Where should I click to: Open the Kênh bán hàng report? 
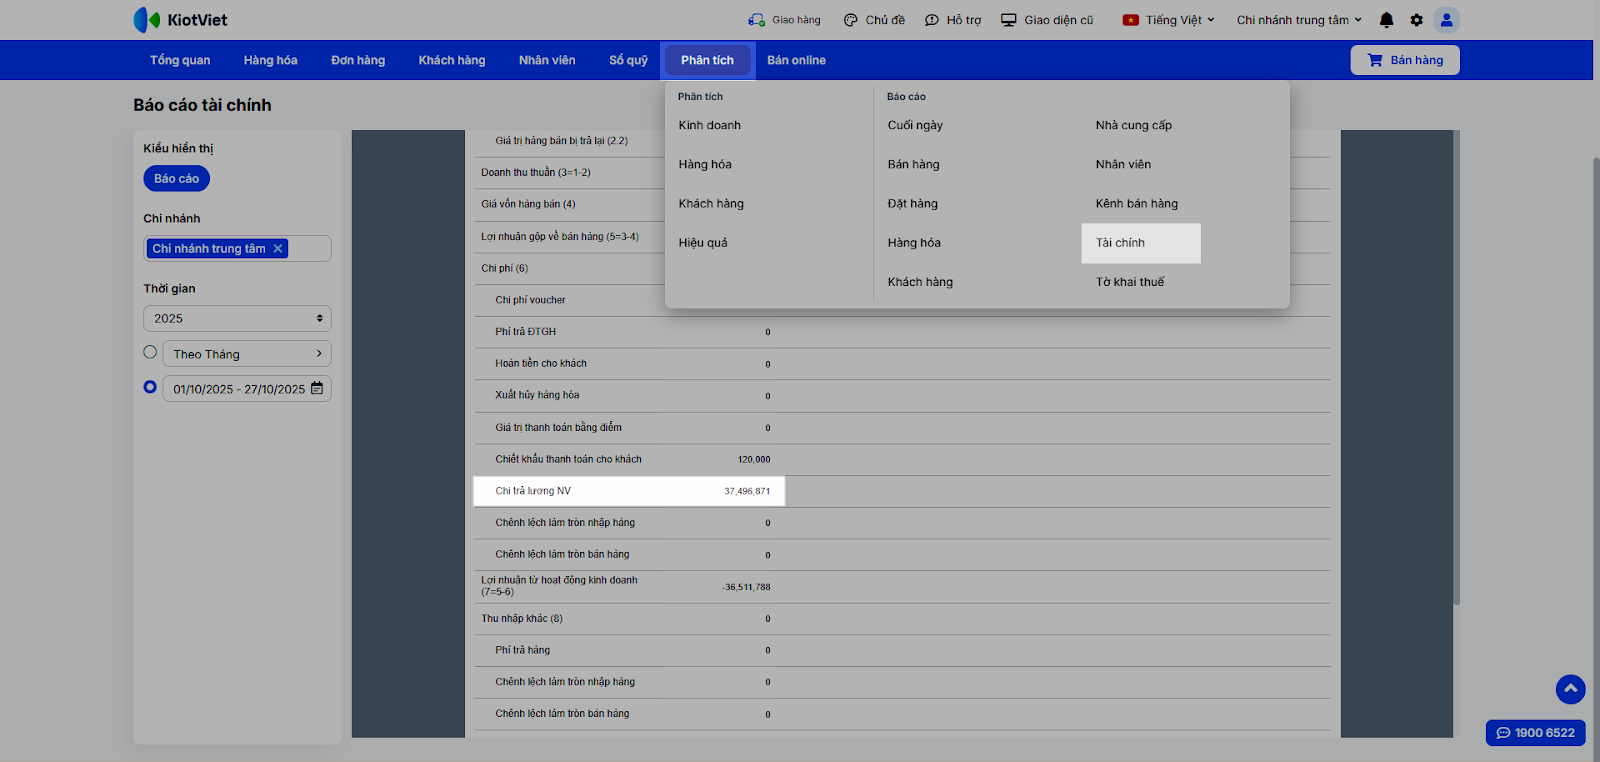[1137, 203]
